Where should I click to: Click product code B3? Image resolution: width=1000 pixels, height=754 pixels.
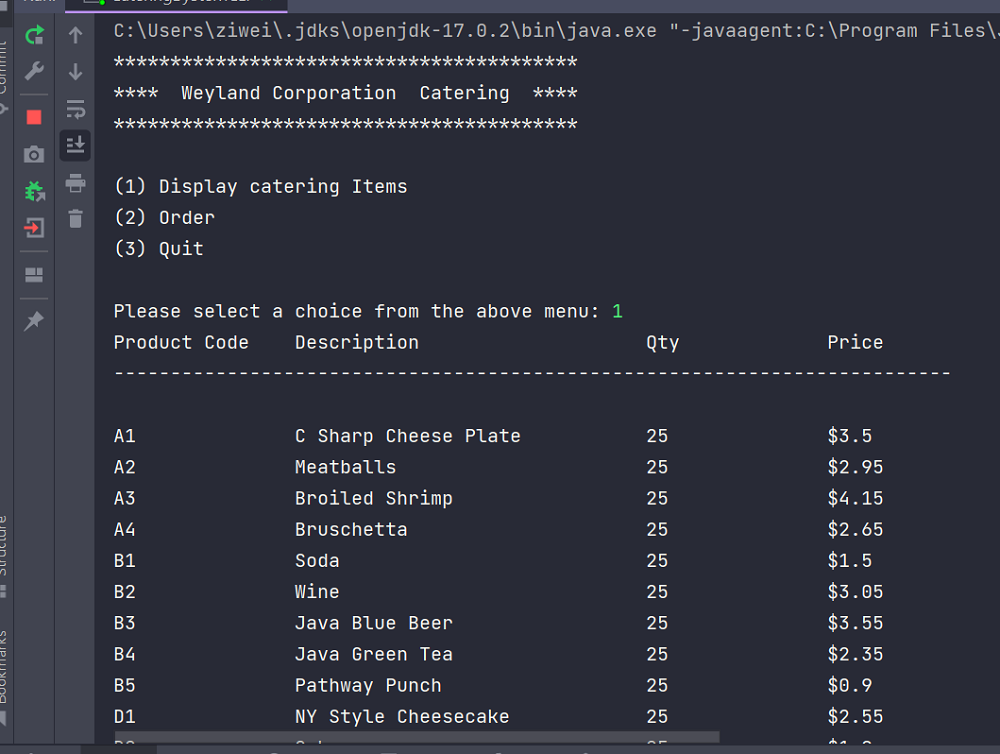point(124,623)
